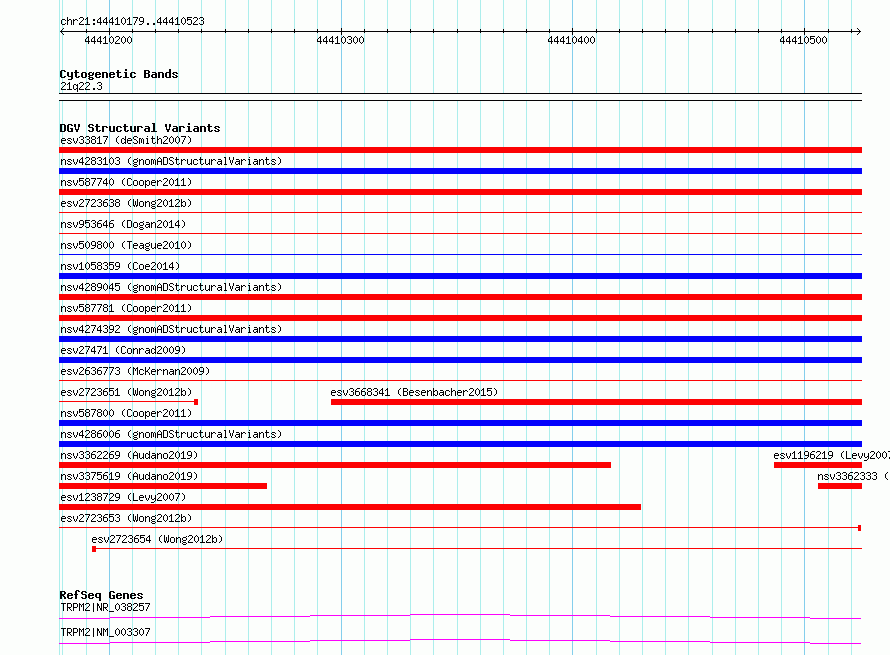Image resolution: width=890 pixels, height=655 pixels.
Task: Click the esv33817 (deSmith2007) variant label
Action: [x=126, y=140]
